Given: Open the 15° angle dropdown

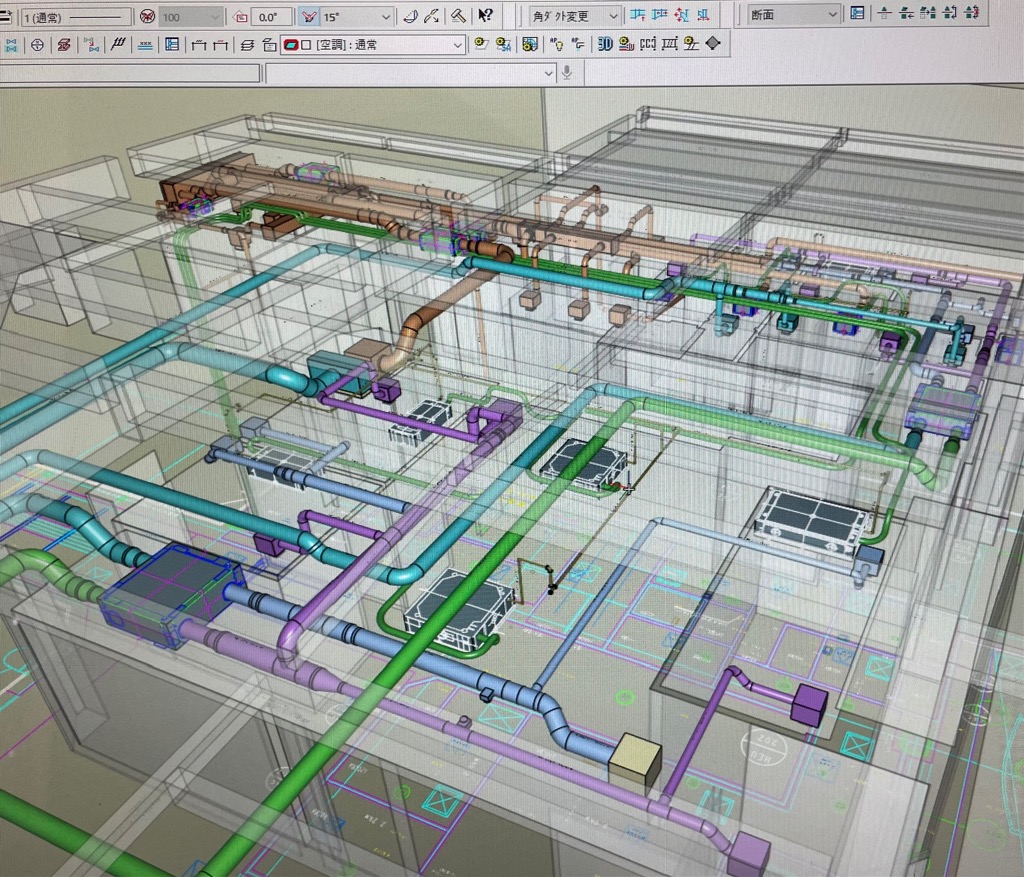Looking at the screenshot, I should (385, 16).
